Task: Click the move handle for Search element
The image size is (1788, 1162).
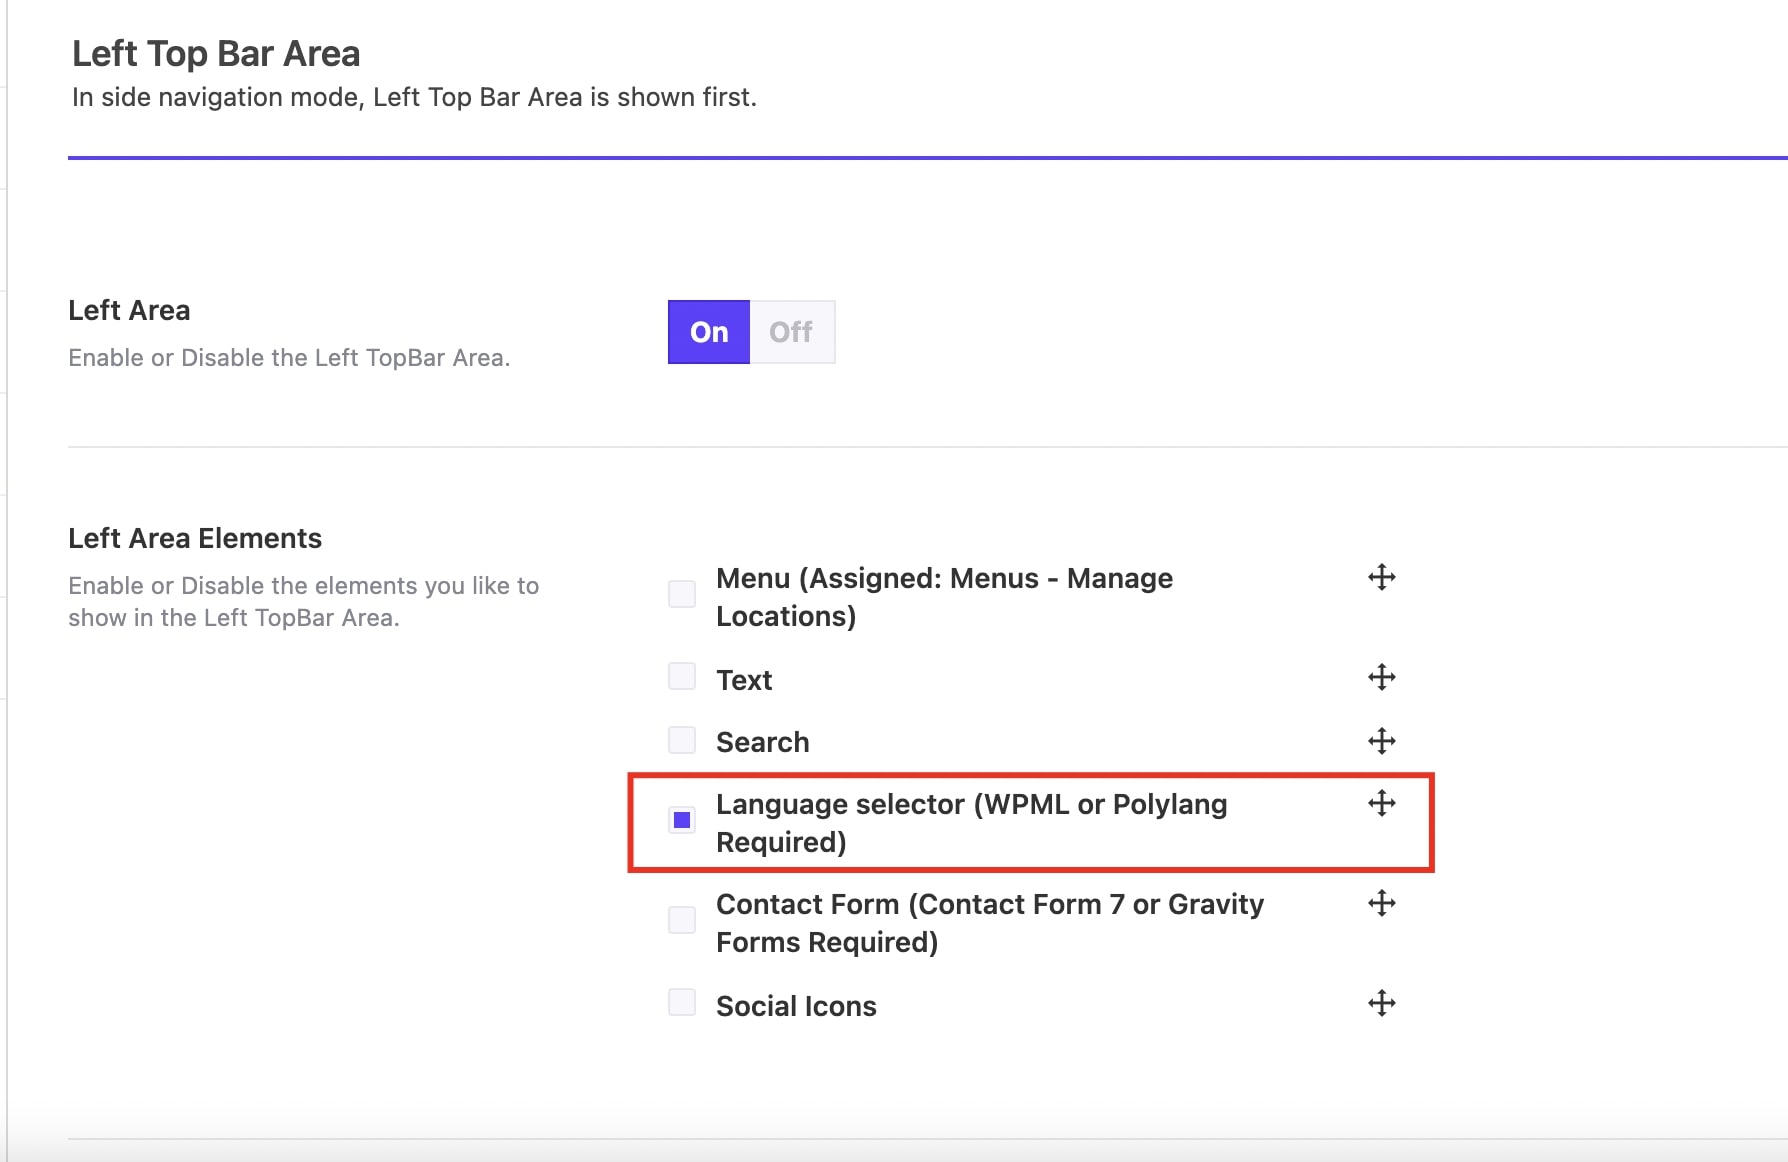Action: click(1381, 741)
